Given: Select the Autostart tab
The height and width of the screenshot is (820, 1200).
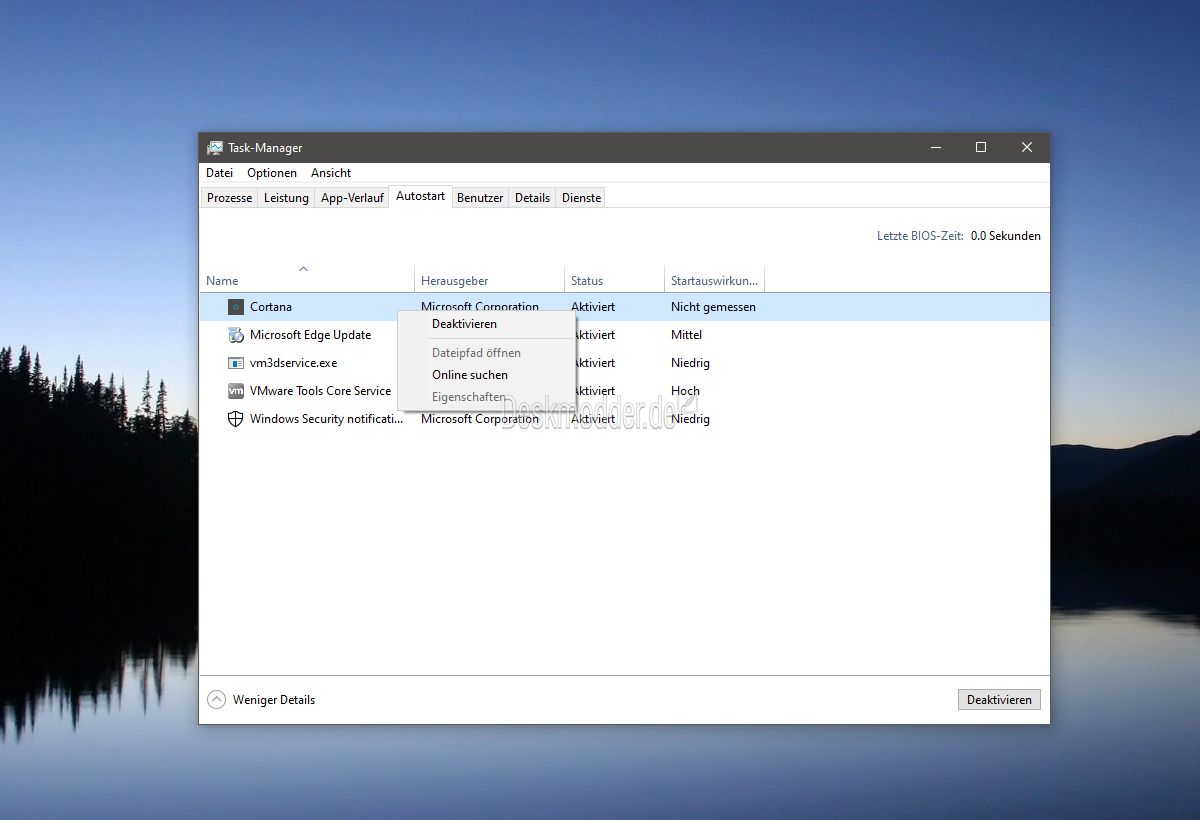Looking at the screenshot, I should pos(421,196).
